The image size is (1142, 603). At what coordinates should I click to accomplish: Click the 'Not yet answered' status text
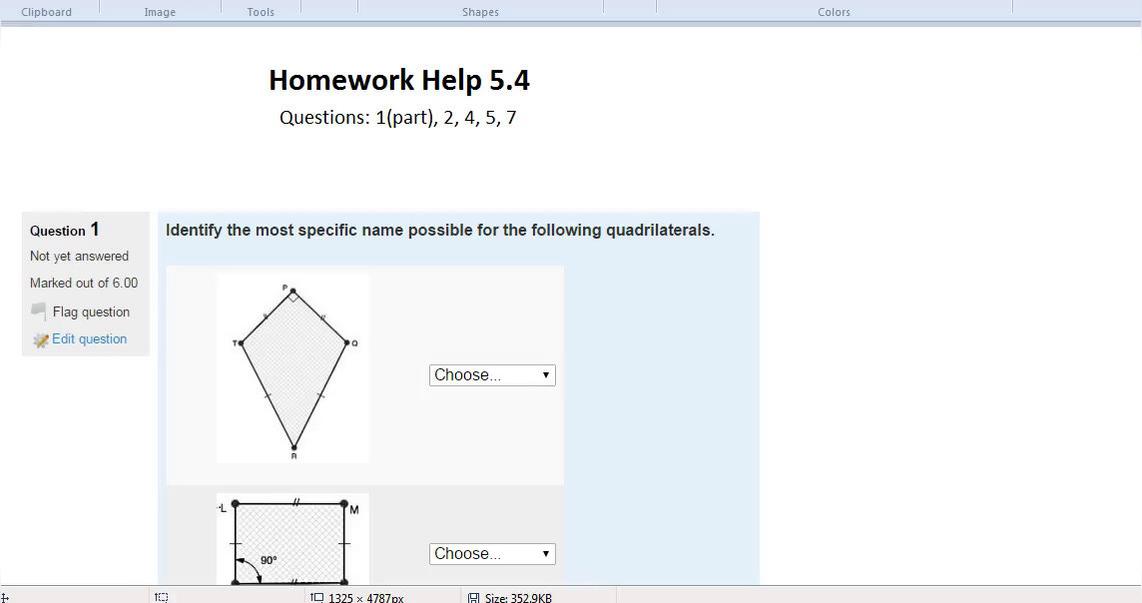click(79, 256)
